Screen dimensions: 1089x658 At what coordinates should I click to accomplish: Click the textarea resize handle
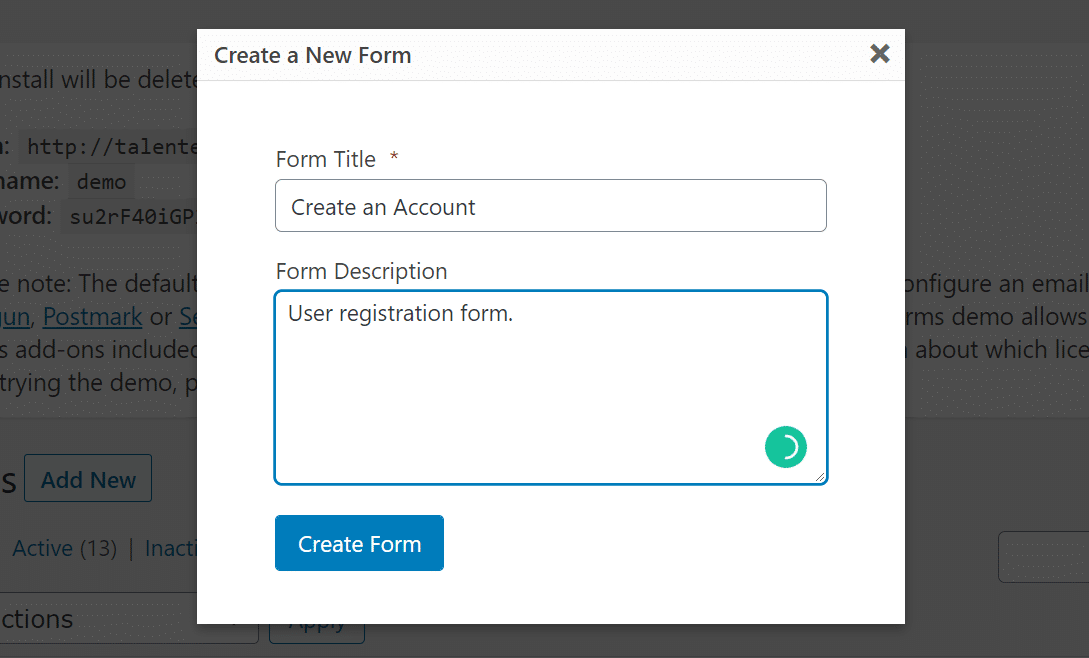pos(822,479)
